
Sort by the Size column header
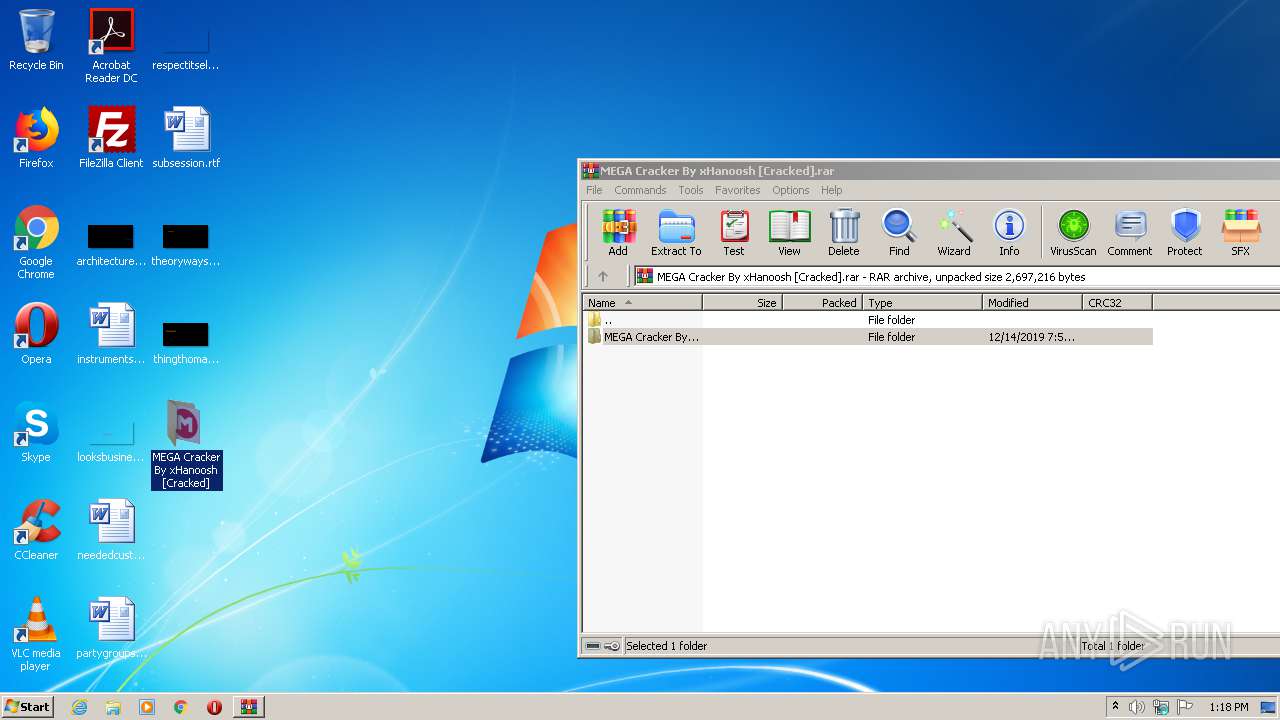pos(742,302)
